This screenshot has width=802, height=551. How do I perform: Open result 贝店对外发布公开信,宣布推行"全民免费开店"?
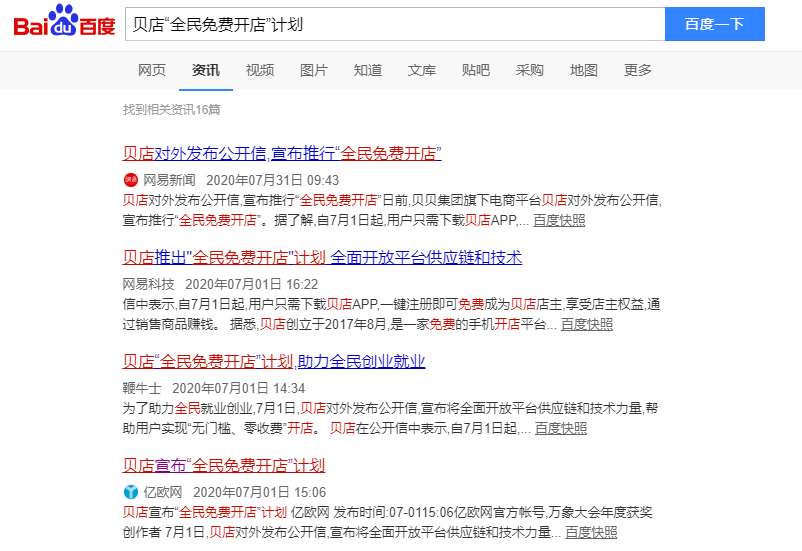click(x=282, y=153)
